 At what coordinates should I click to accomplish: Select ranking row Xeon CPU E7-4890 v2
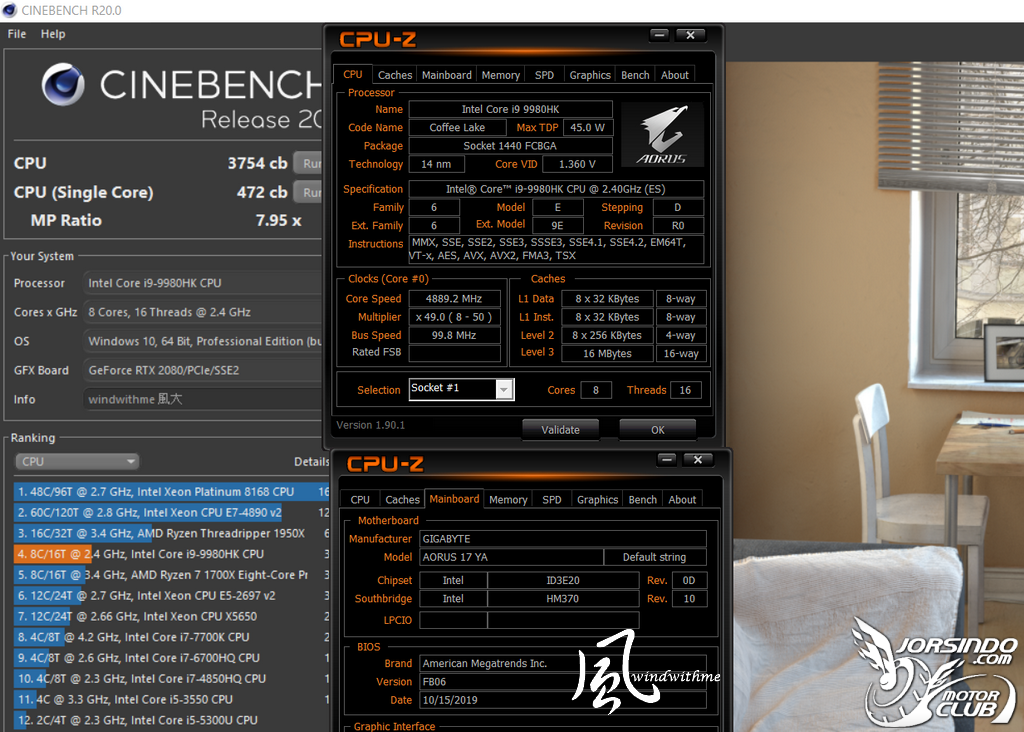[171, 513]
